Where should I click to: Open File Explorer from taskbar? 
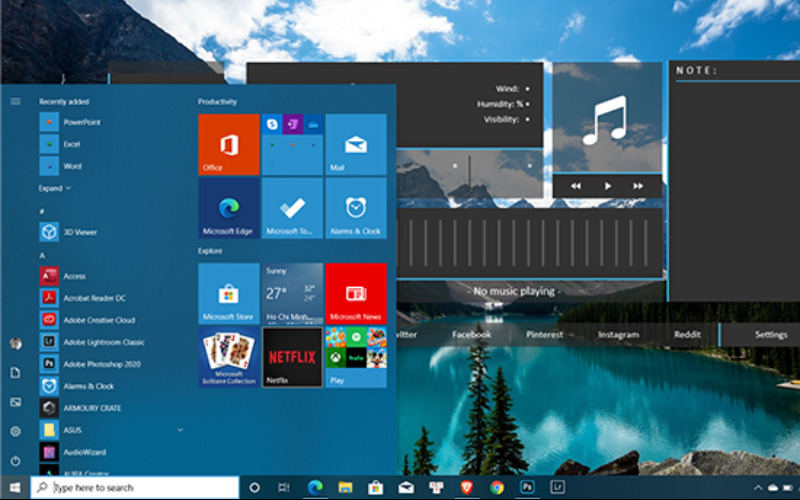(x=345, y=488)
